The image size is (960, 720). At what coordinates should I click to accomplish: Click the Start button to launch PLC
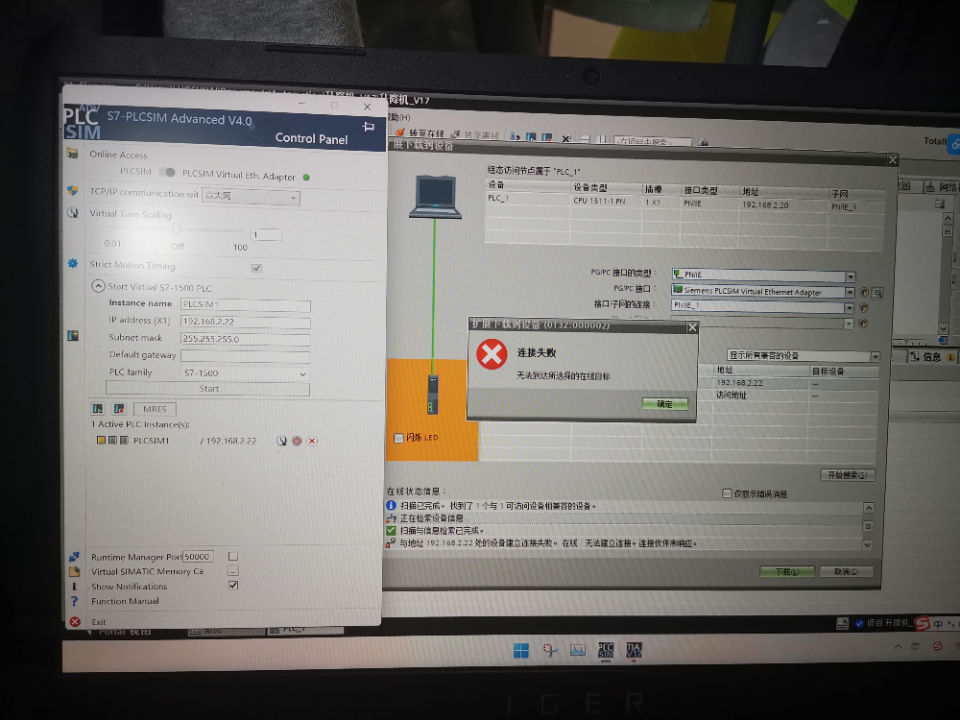pyautogui.click(x=208, y=389)
